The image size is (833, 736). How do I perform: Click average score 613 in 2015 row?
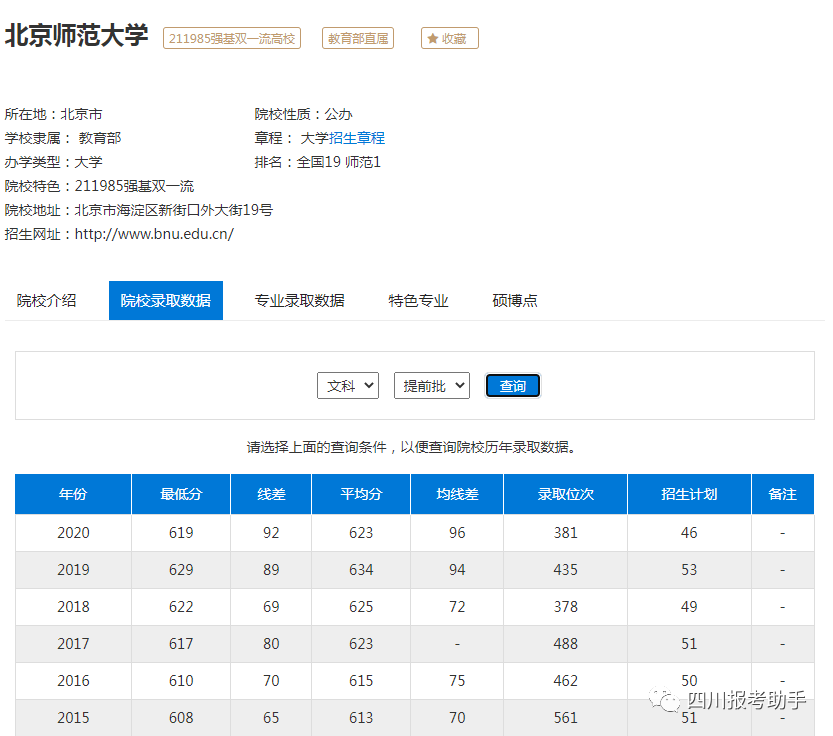(x=361, y=718)
